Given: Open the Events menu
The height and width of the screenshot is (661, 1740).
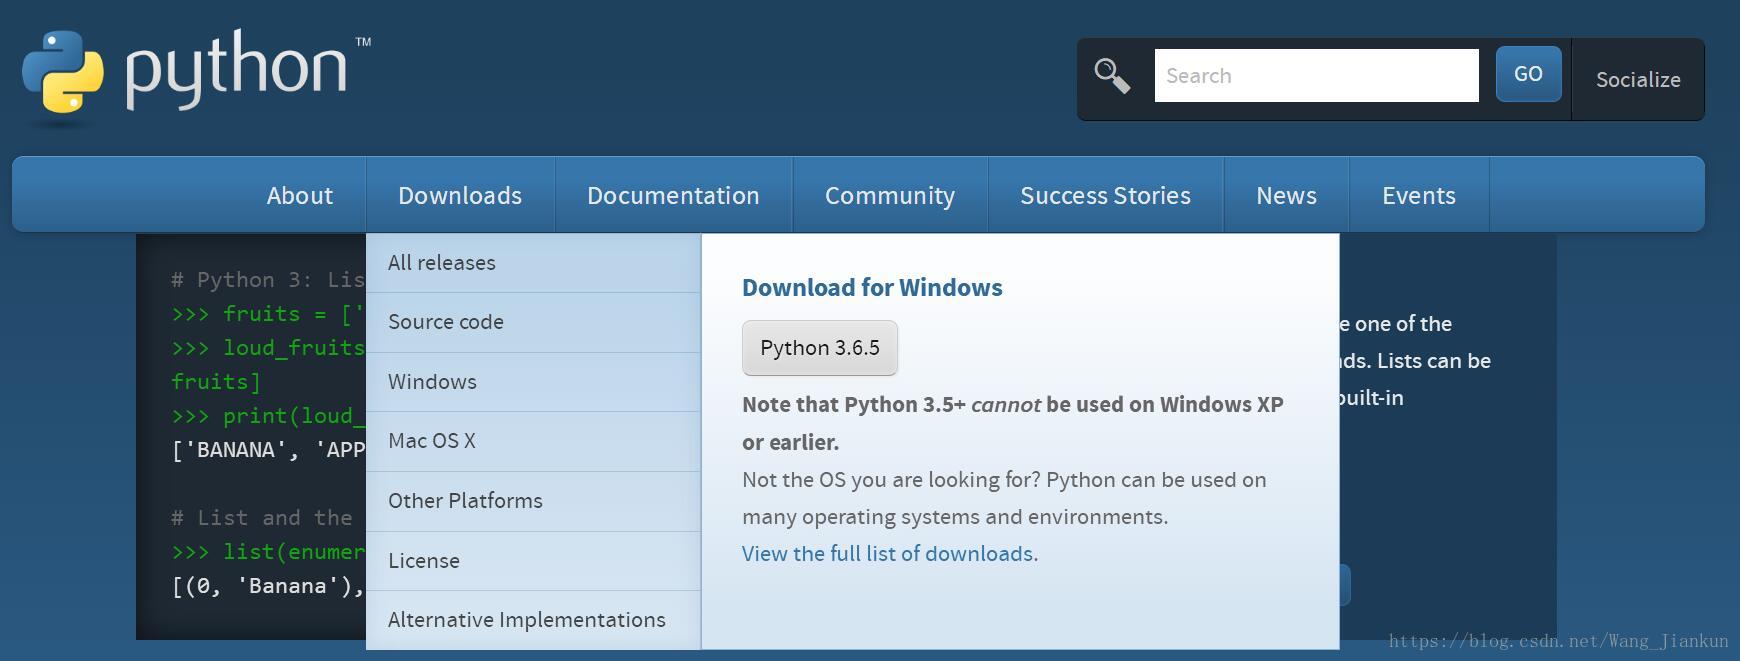Looking at the screenshot, I should [1419, 195].
